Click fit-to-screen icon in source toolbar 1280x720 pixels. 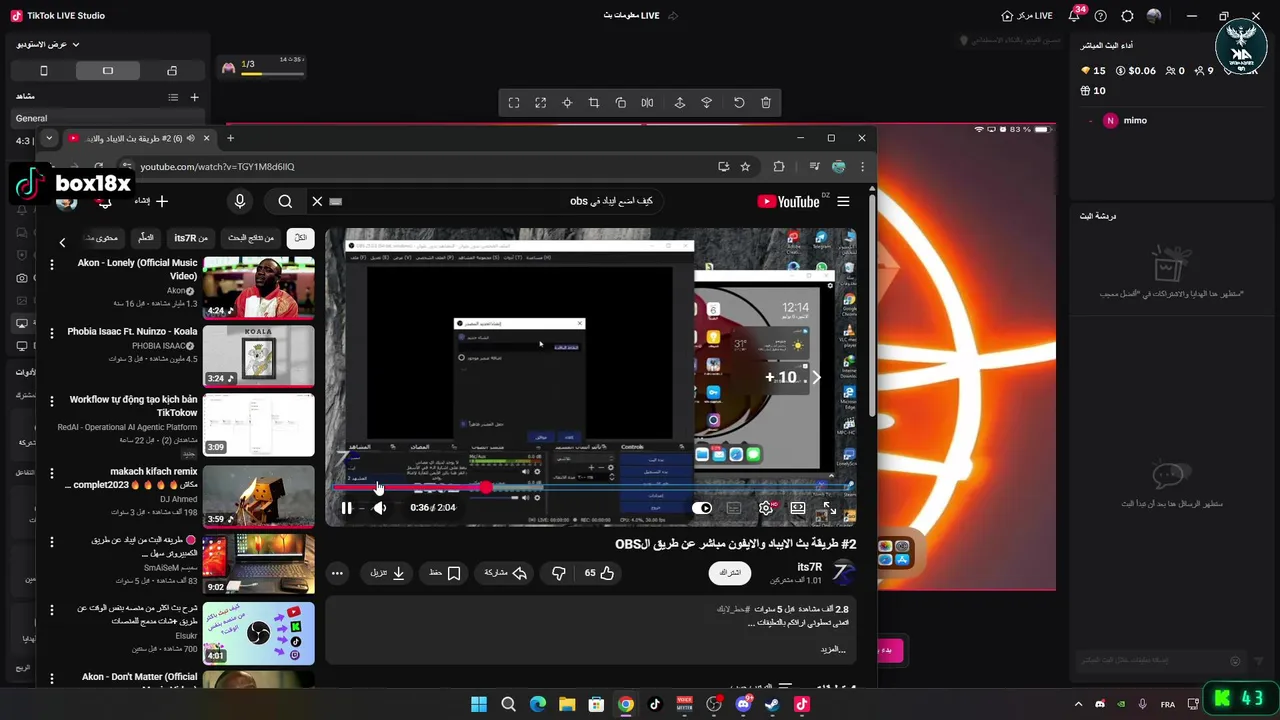[514, 103]
